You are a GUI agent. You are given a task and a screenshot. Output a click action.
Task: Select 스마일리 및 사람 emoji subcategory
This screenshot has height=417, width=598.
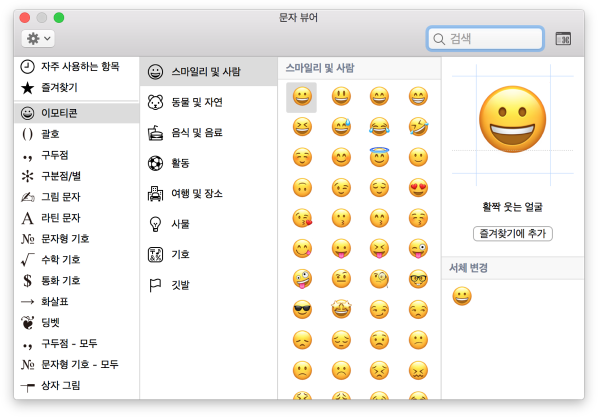tap(208, 72)
